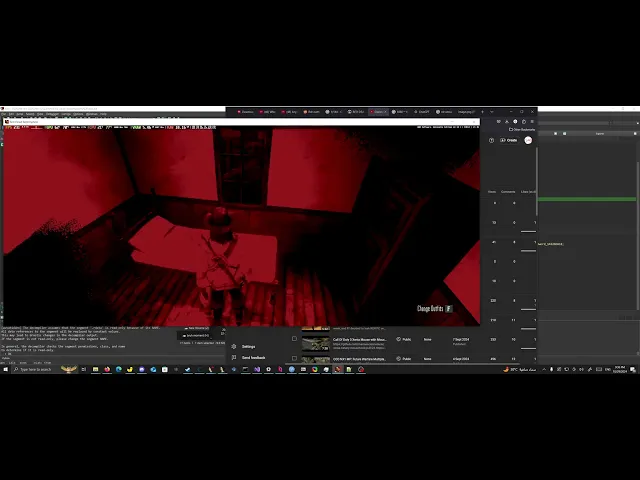Open File Explorer from the taskbar
Image resolution: width=640 pixels, height=480 pixels.
[96, 369]
